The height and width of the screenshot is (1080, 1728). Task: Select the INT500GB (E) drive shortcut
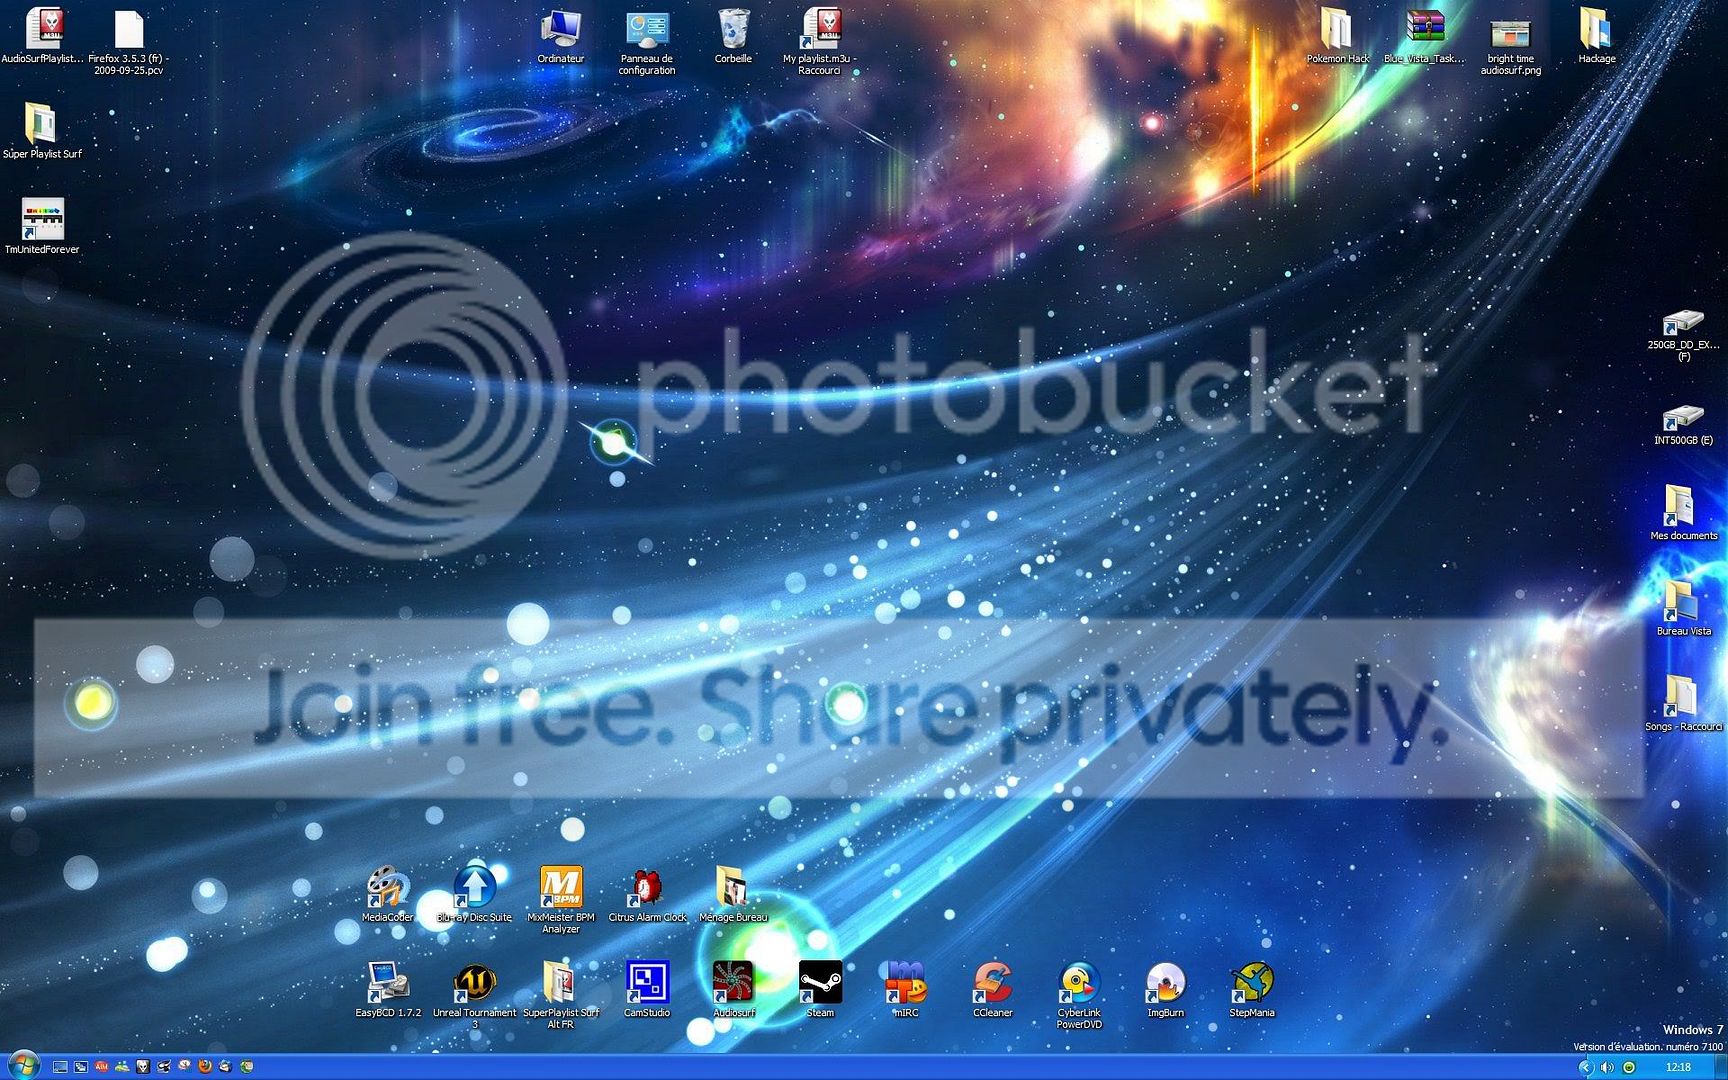tap(1683, 424)
